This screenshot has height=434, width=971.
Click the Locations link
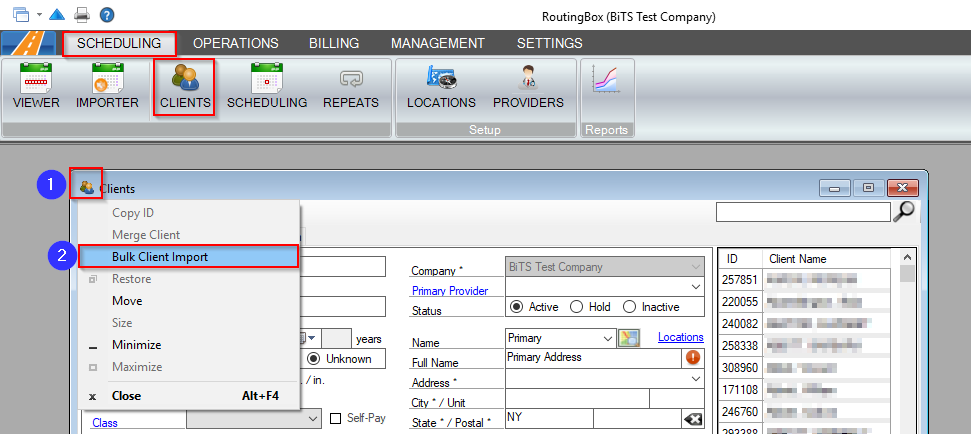680,337
